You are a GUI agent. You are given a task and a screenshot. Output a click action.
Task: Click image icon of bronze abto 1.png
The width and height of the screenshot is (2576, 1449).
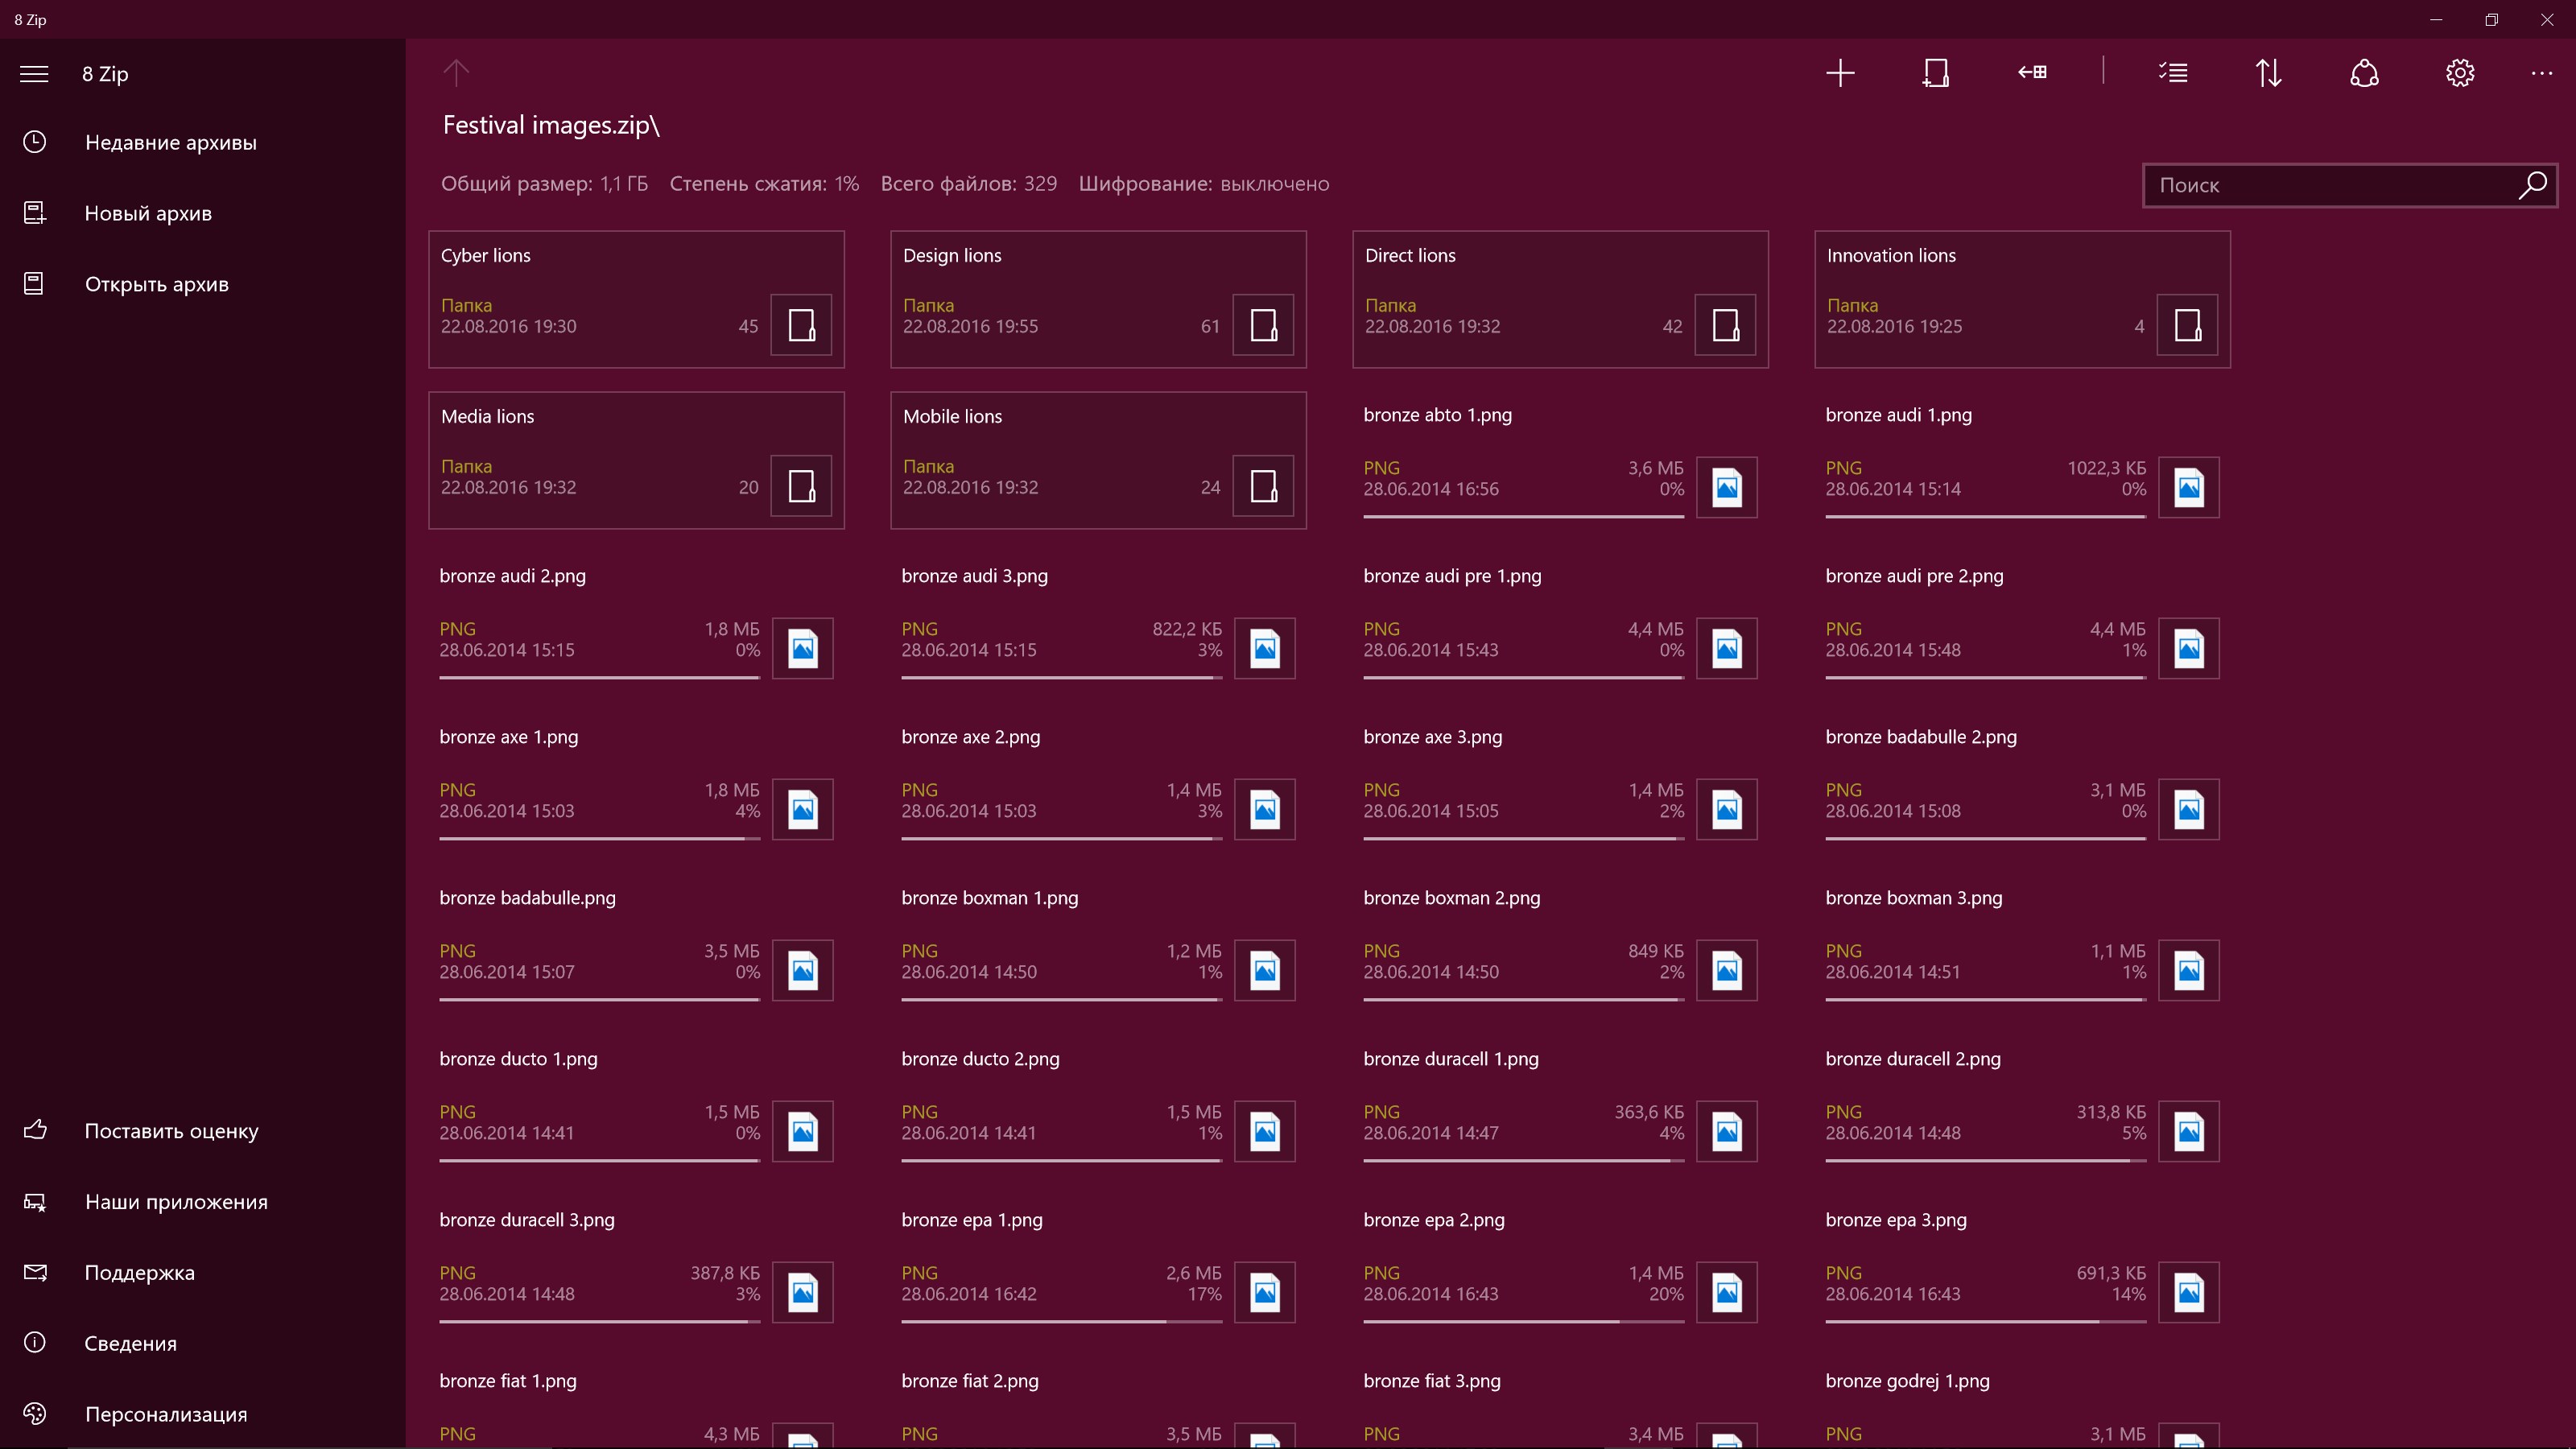[x=1727, y=487]
